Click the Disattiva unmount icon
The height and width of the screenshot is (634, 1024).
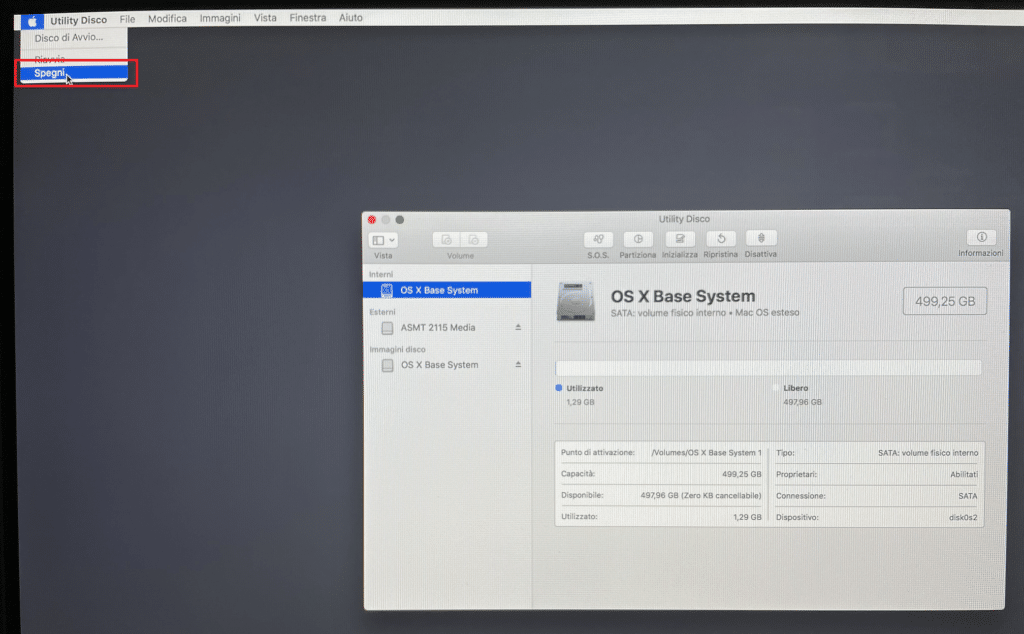[x=761, y=238]
